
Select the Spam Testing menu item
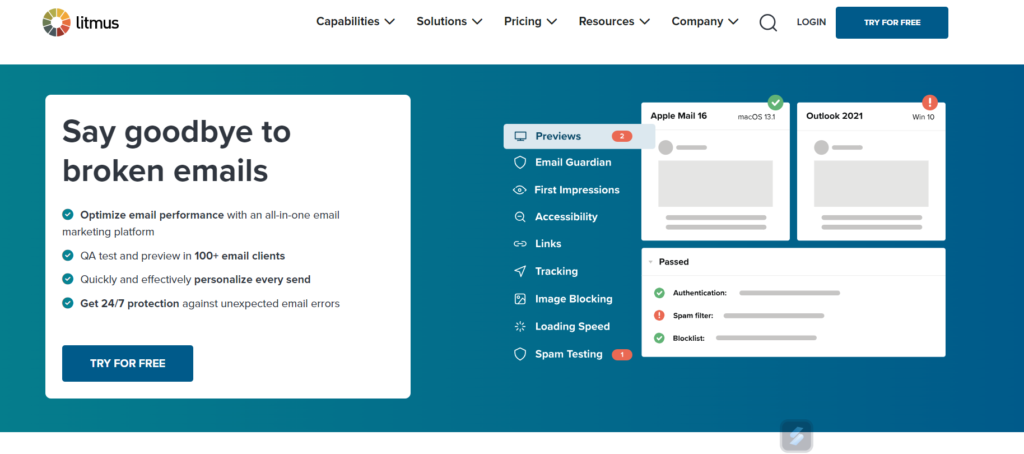pos(573,354)
